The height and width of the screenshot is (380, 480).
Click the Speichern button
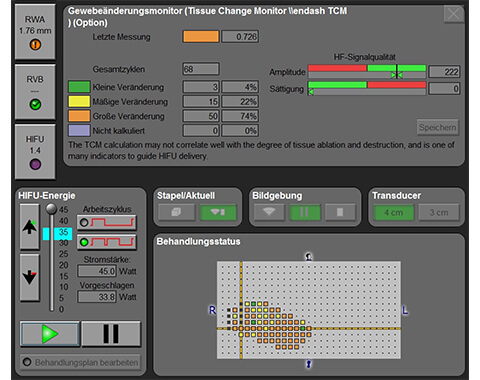(x=438, y=127)
